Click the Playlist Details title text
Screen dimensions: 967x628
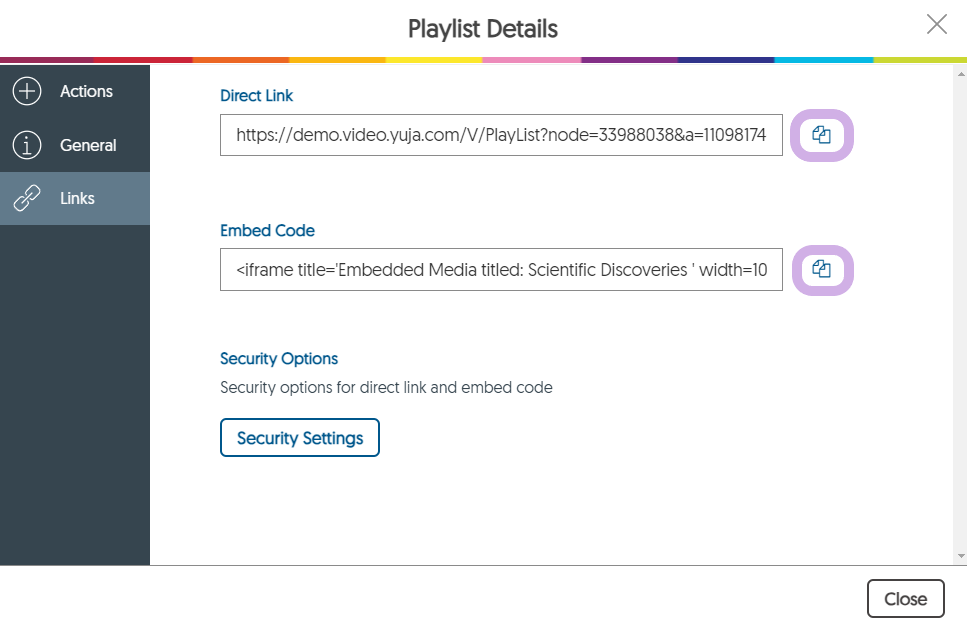(x=483, y=29)
